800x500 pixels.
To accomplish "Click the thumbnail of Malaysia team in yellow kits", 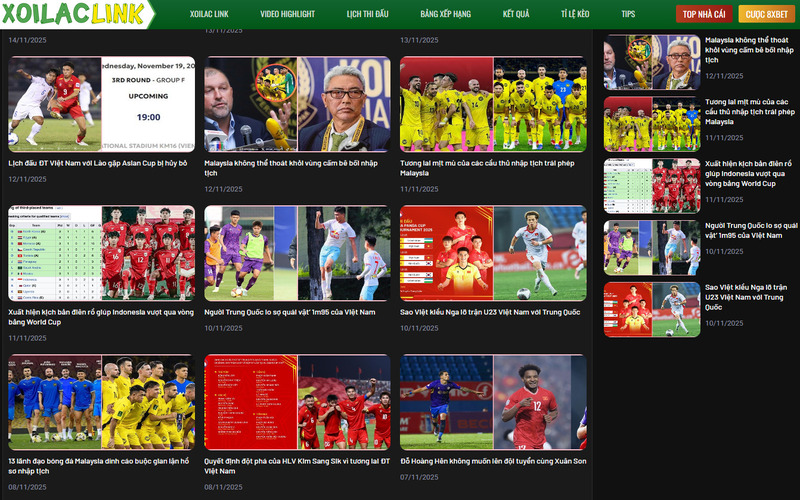I will [493, 104].
